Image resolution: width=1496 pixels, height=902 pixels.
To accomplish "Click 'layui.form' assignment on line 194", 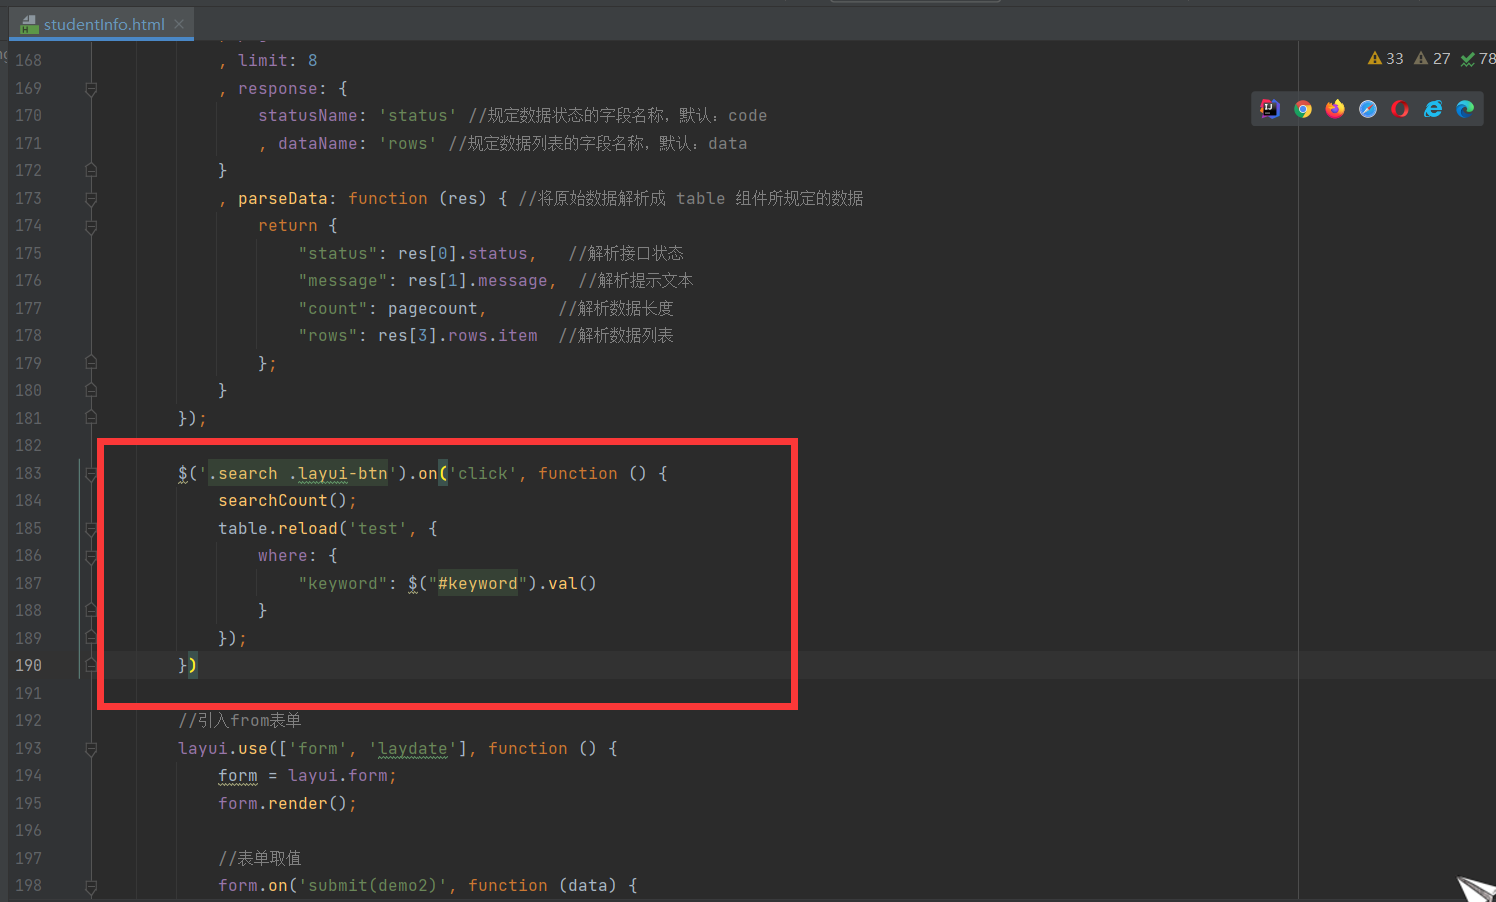I will coord(338,776).
